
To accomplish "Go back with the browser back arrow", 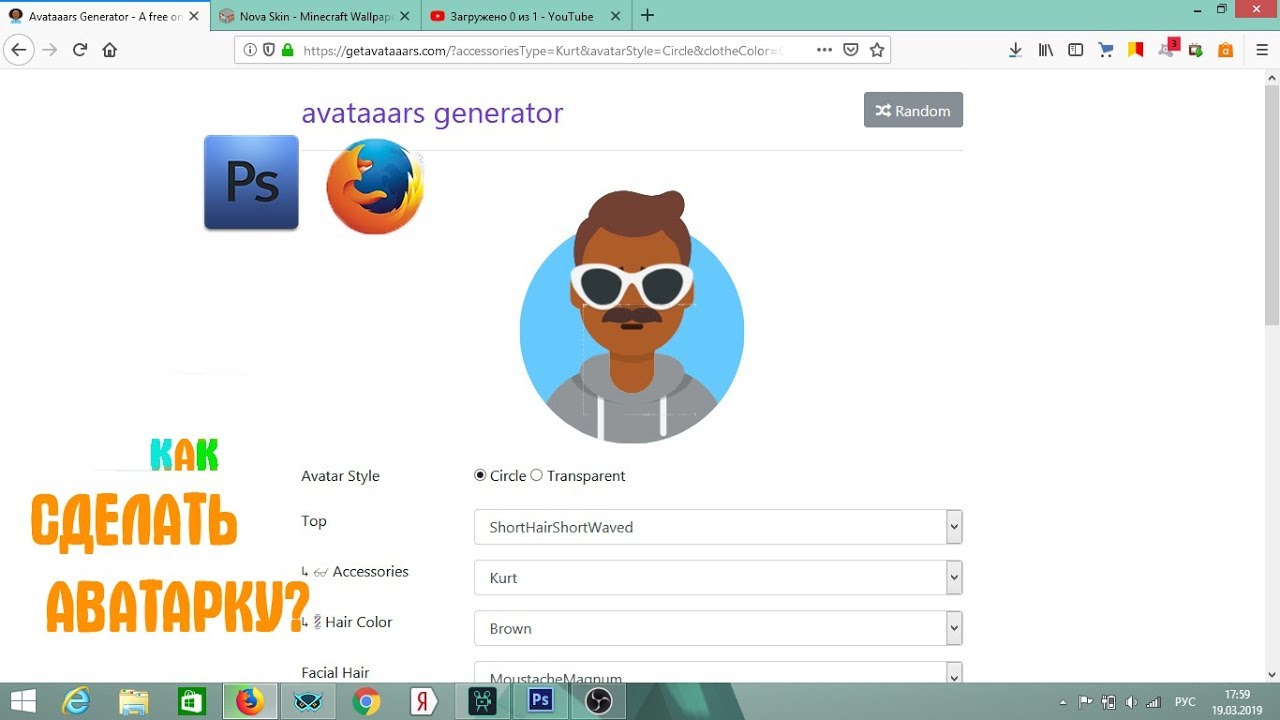I will (x=18, y=50).
